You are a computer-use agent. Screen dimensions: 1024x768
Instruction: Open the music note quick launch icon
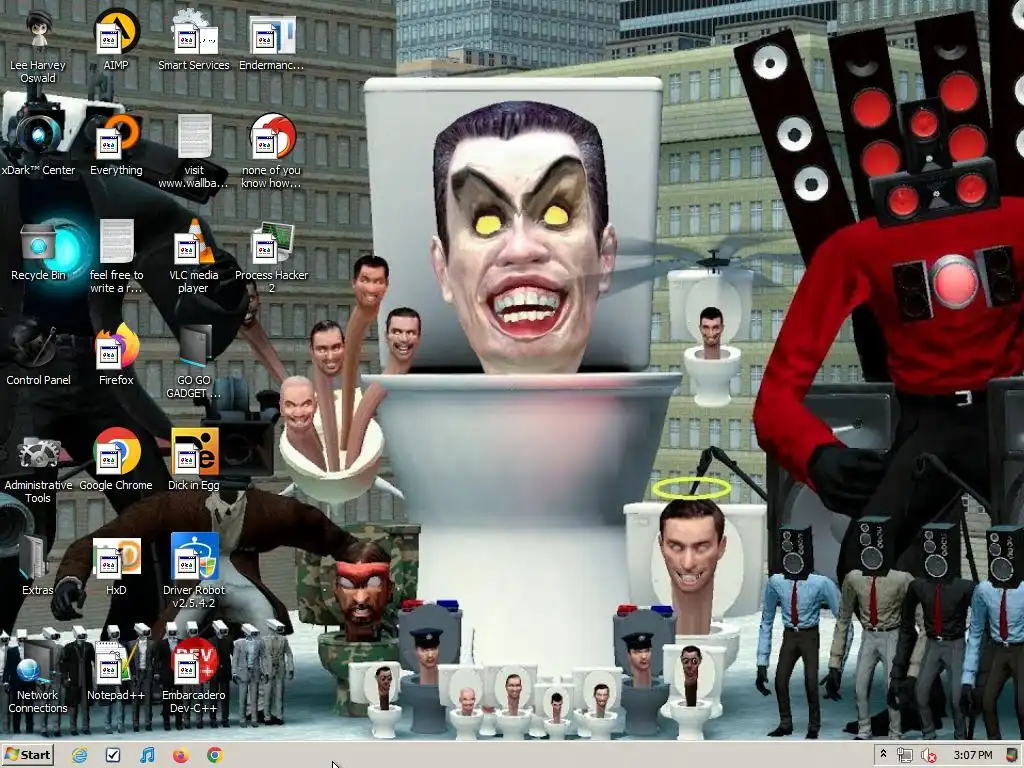[x=147, y=756]
